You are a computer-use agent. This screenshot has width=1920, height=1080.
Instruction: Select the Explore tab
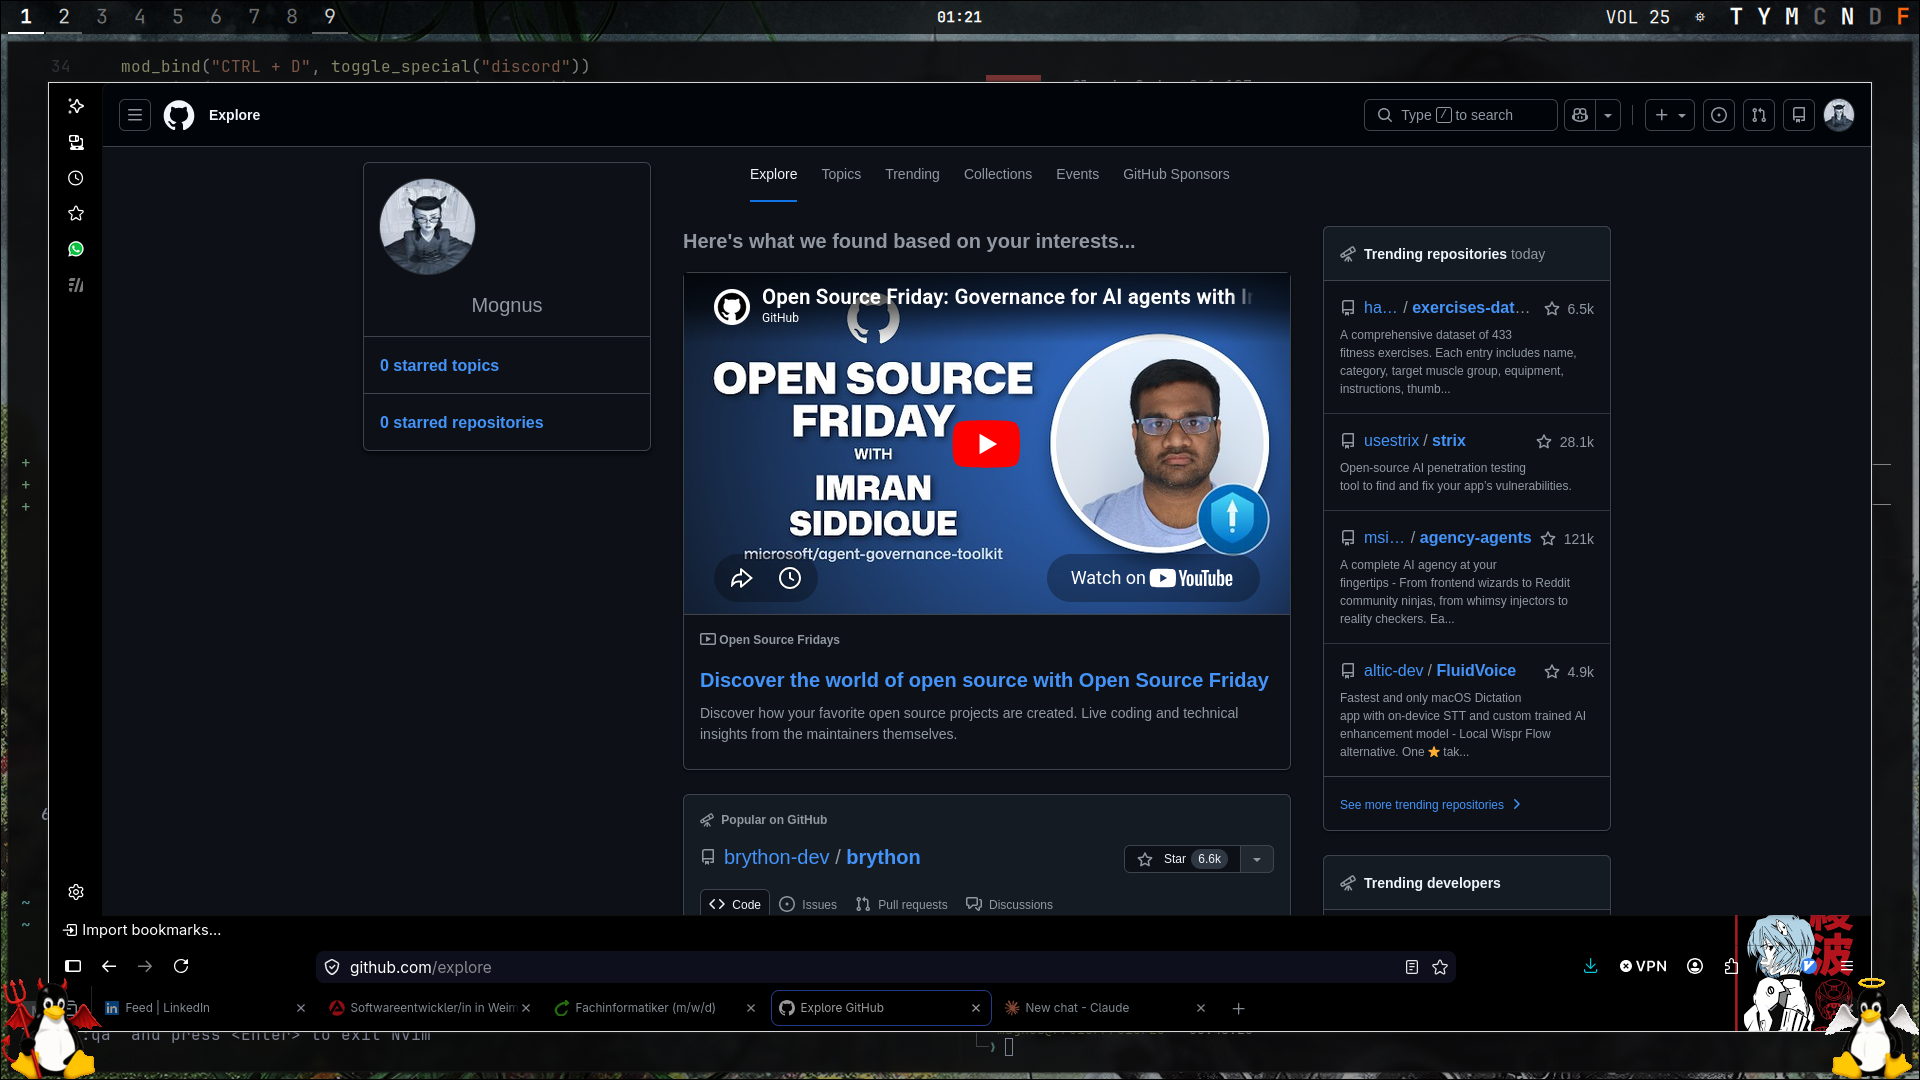point(773,174)
